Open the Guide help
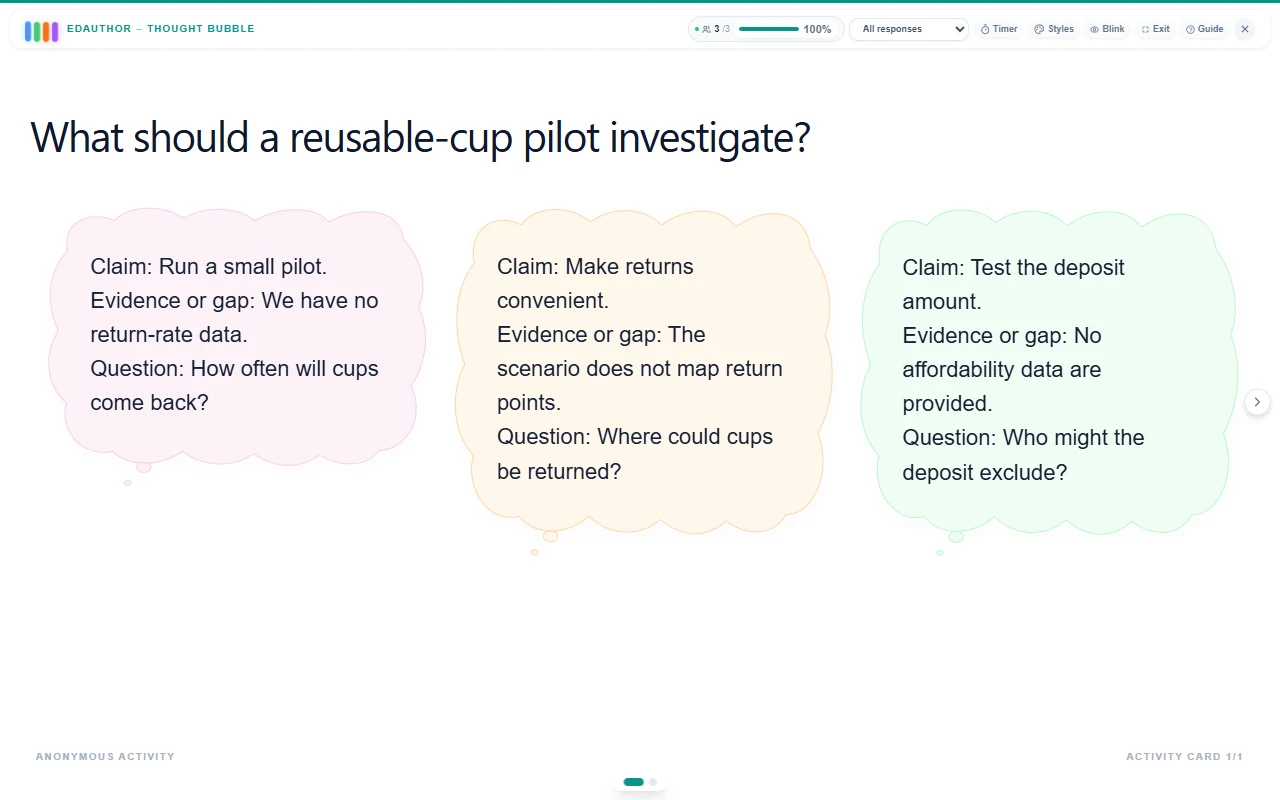 pos(1205,29)
